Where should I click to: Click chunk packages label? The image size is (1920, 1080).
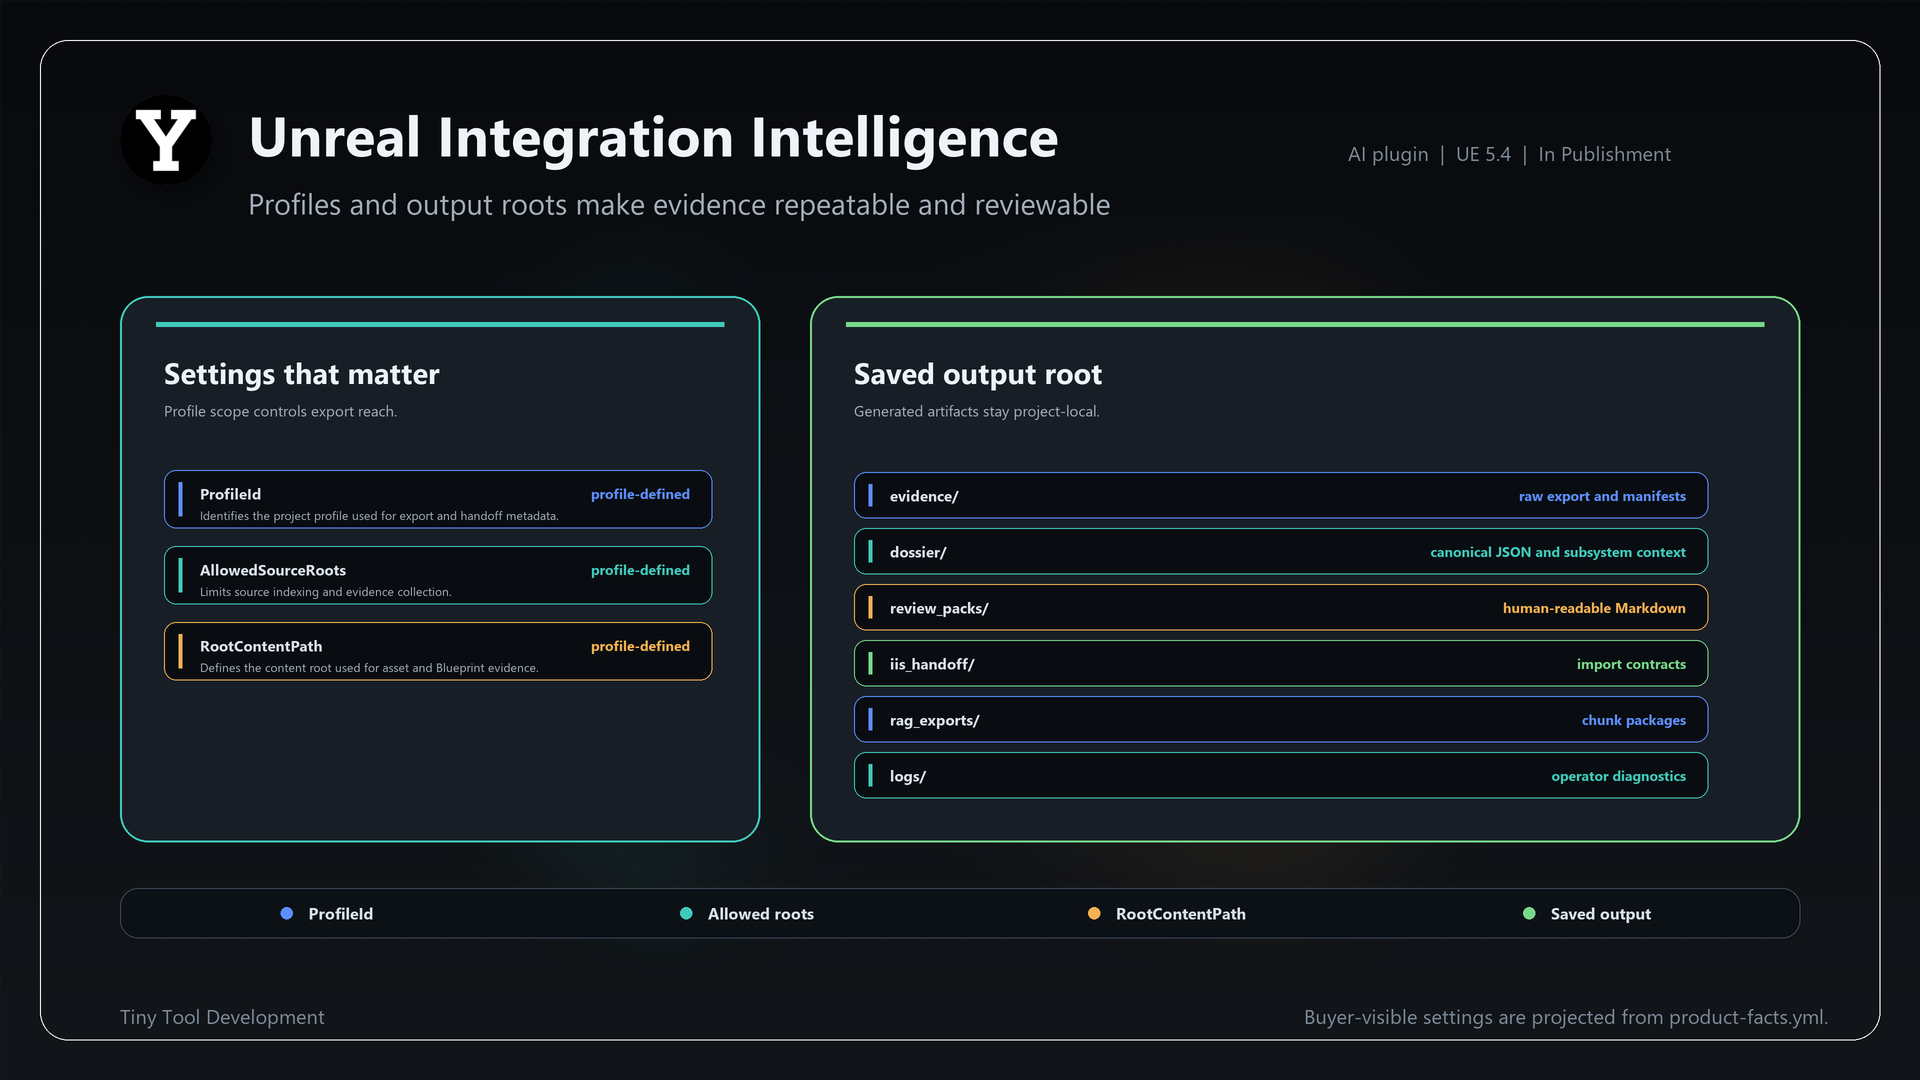point(1634,720)
